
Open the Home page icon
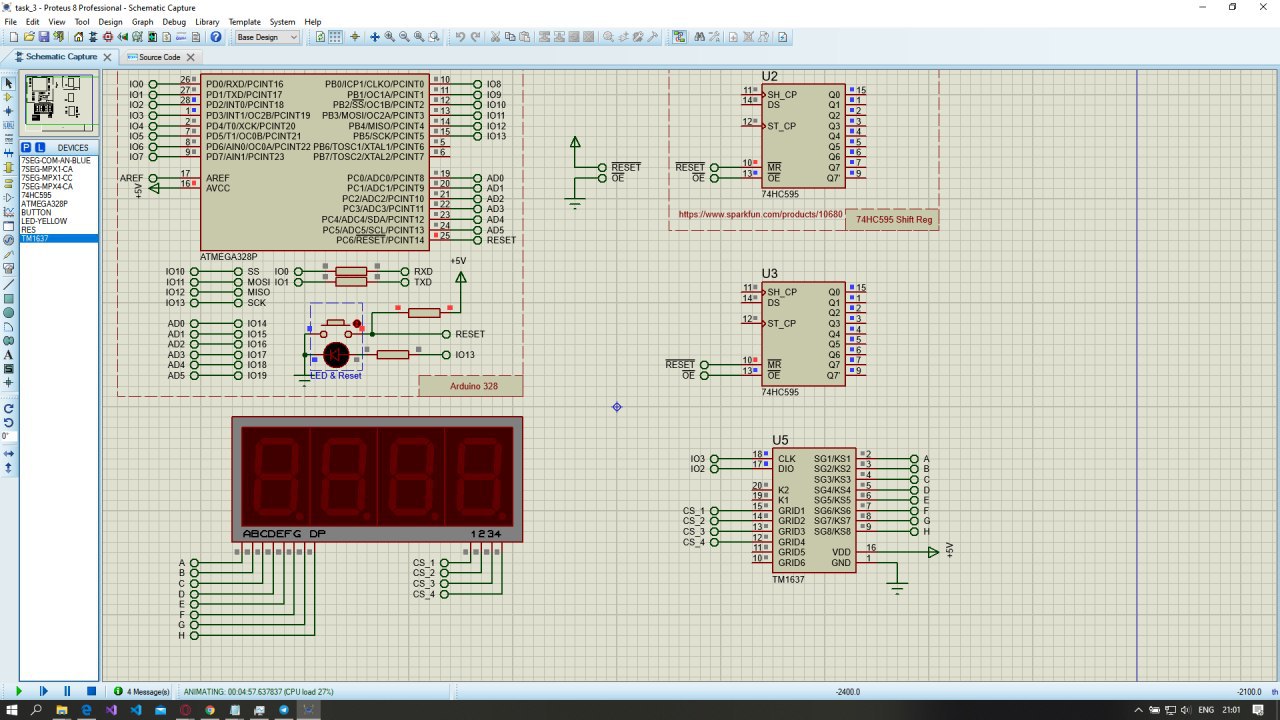pyautogui.click(x=79, y=37)
